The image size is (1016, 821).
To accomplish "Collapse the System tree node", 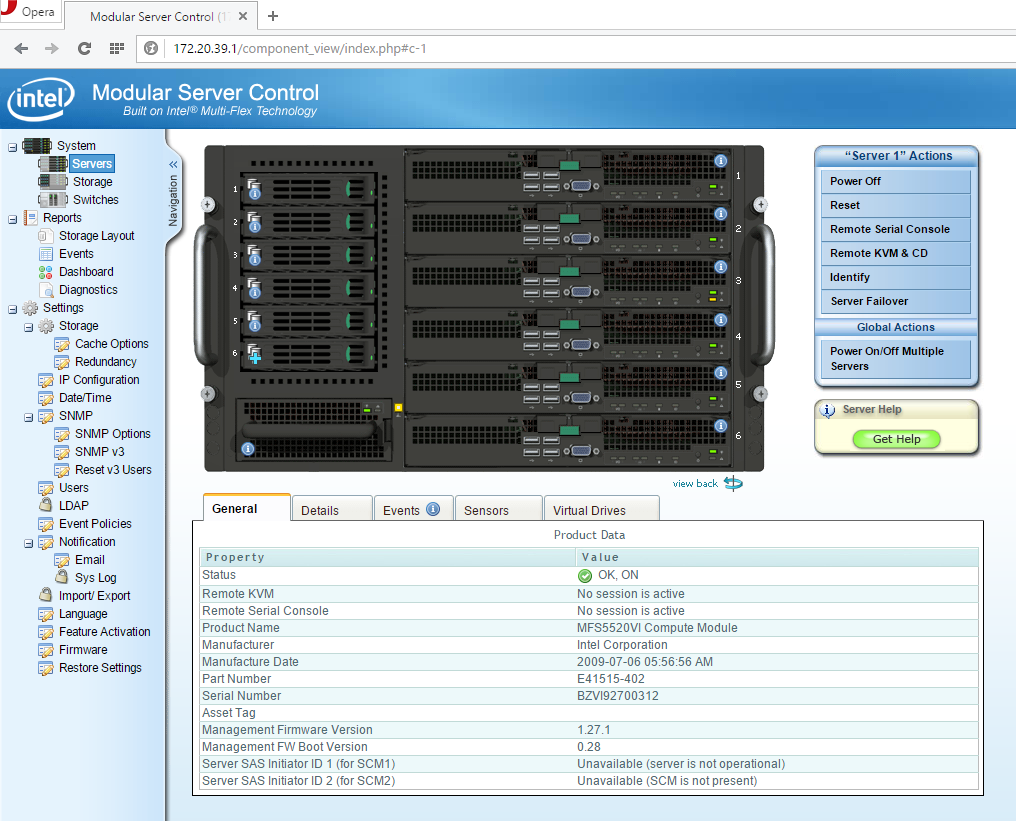I will (x=12, y=147).
